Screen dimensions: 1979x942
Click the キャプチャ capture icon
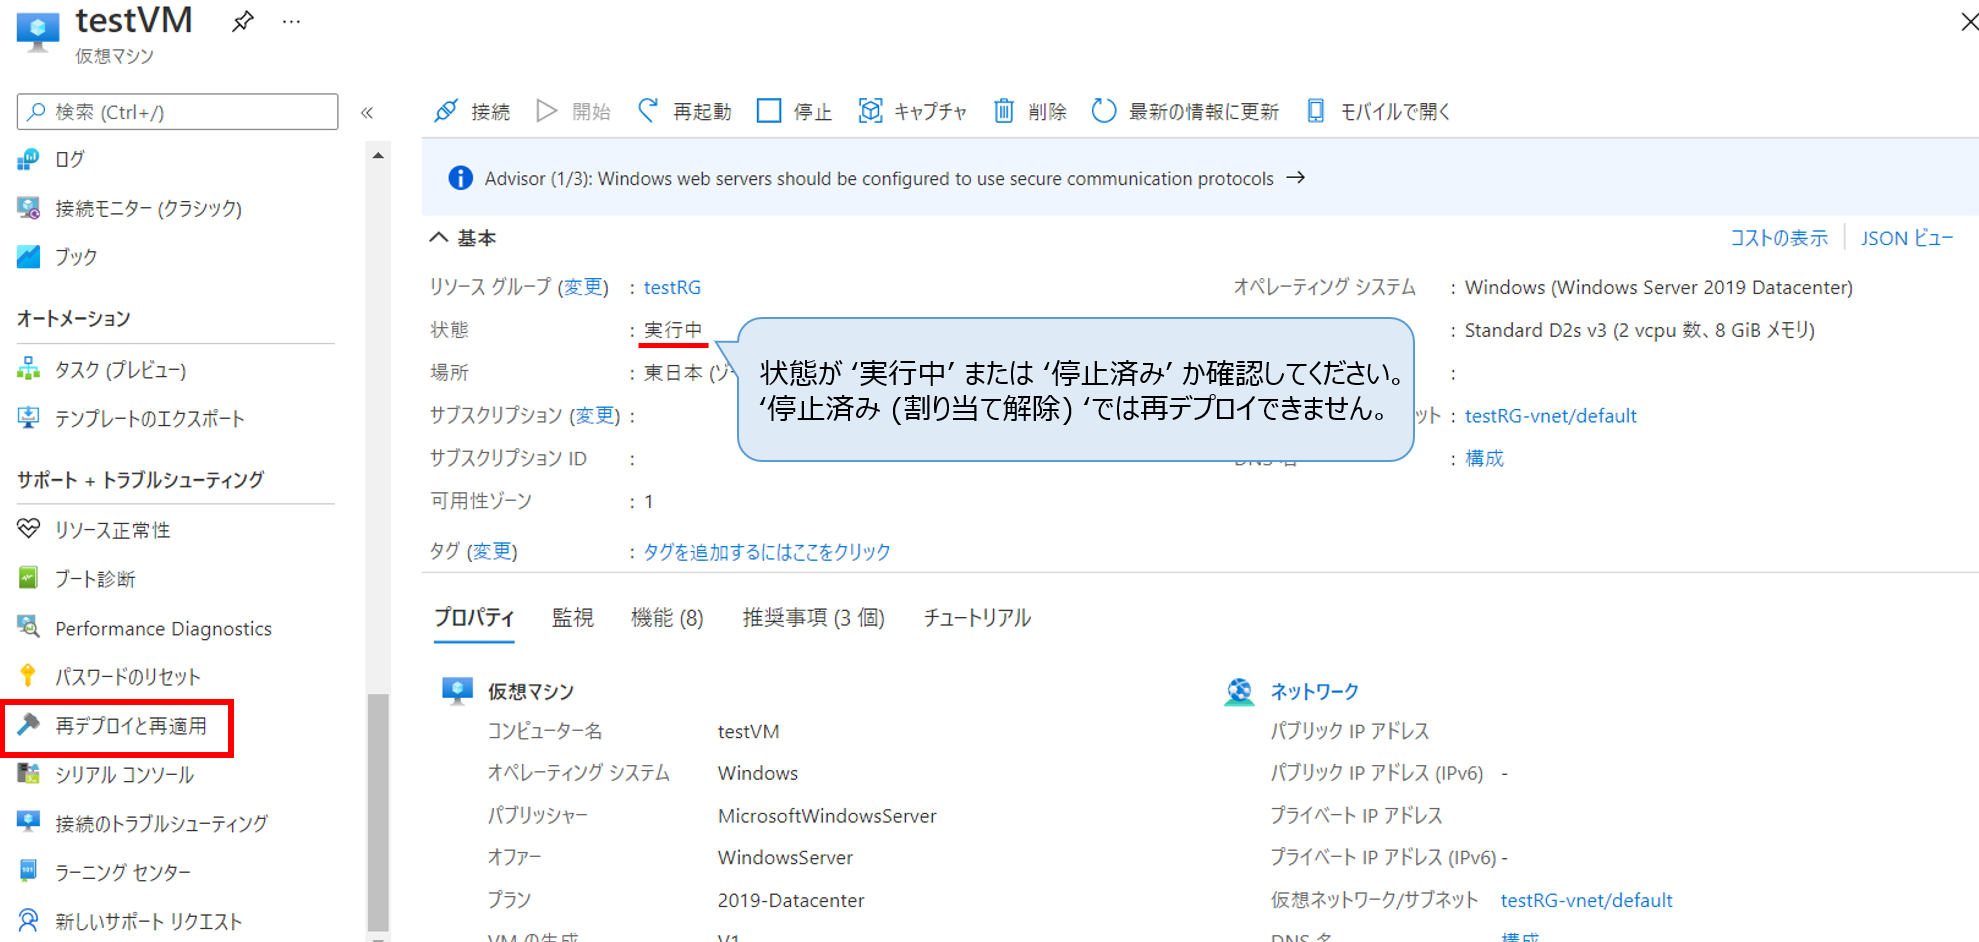(x=870, y=111)
